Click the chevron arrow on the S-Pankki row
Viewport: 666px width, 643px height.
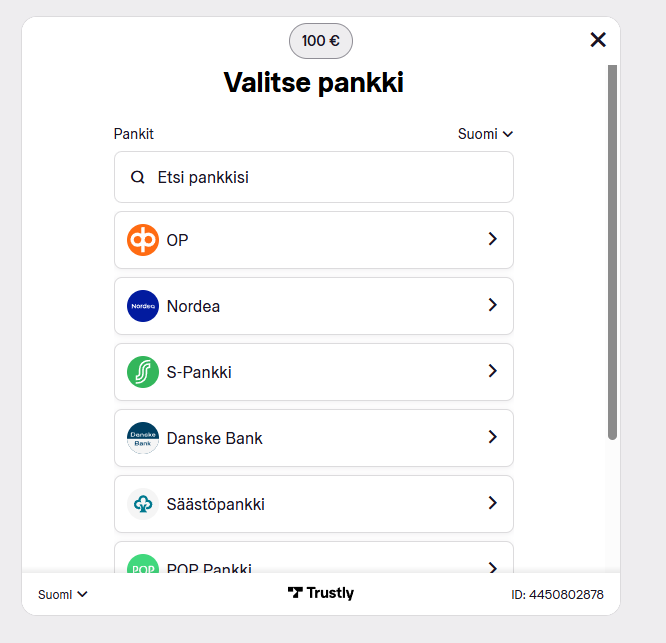tap(492, 371)
